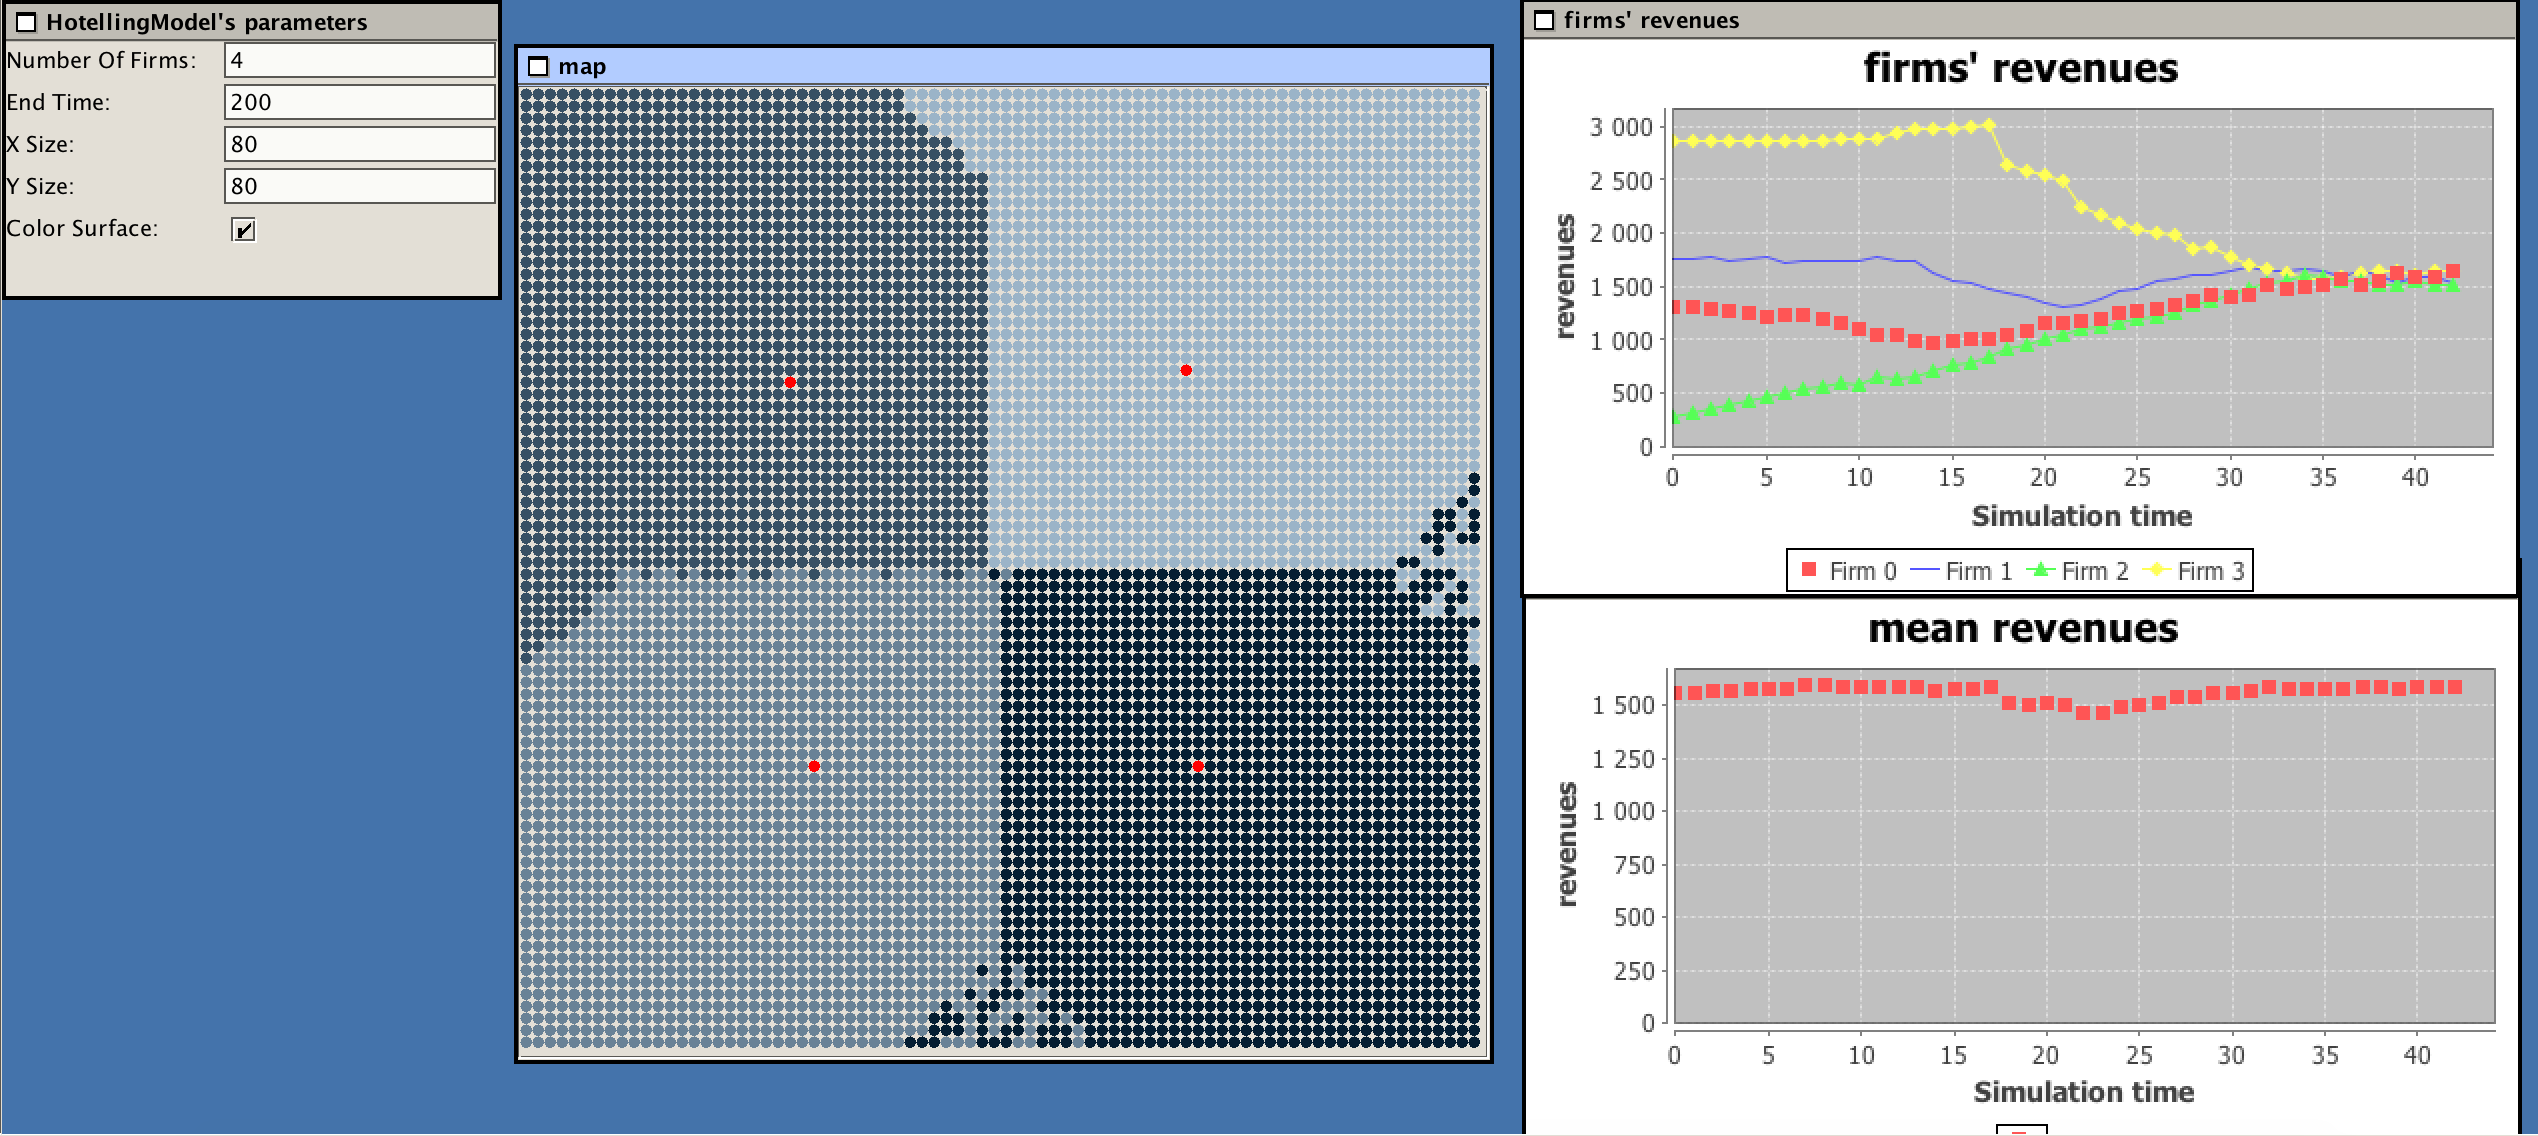
Task: Click the Number Of Firms input field
Action: point(359,60)
